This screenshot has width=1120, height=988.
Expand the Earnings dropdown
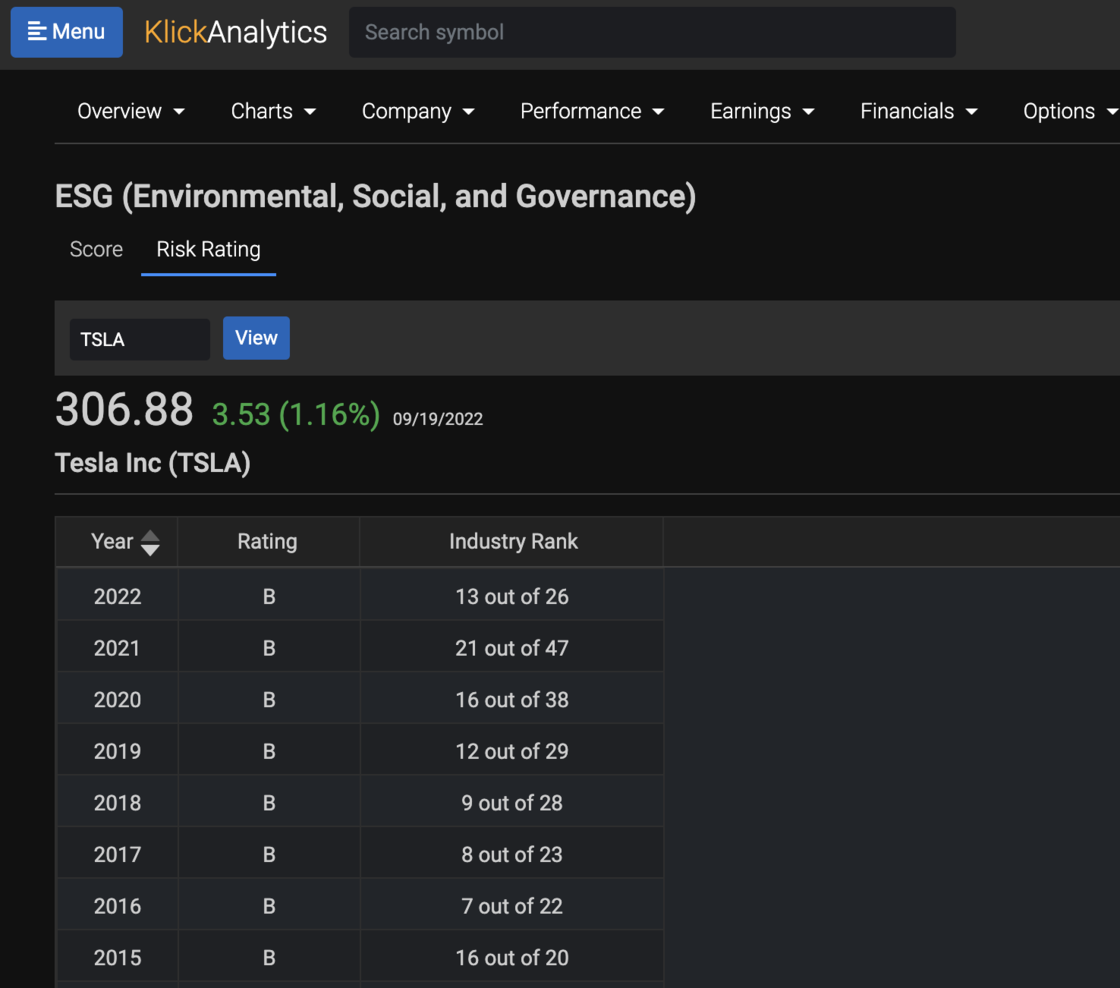[x=762, y=111]
